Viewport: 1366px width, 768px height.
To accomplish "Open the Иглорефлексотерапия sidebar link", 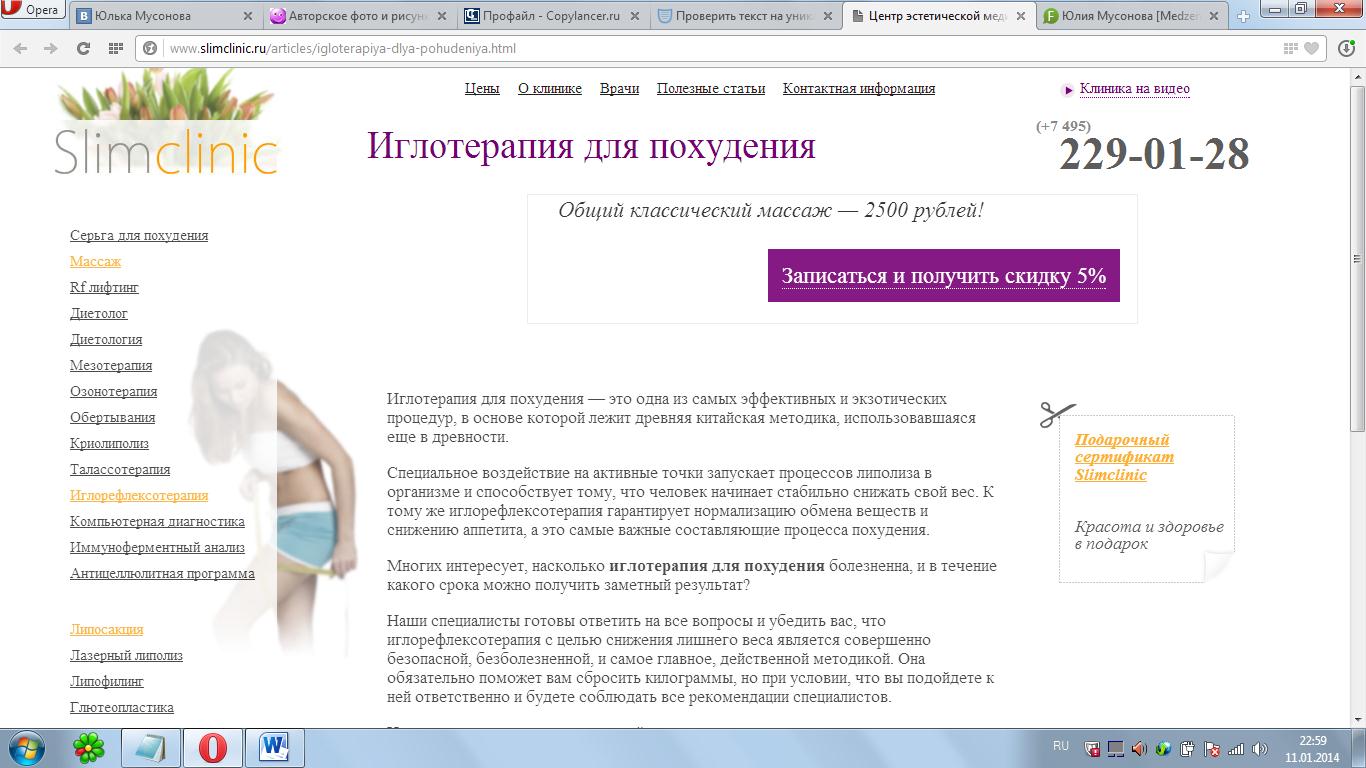I will click(x=137, y=495).
